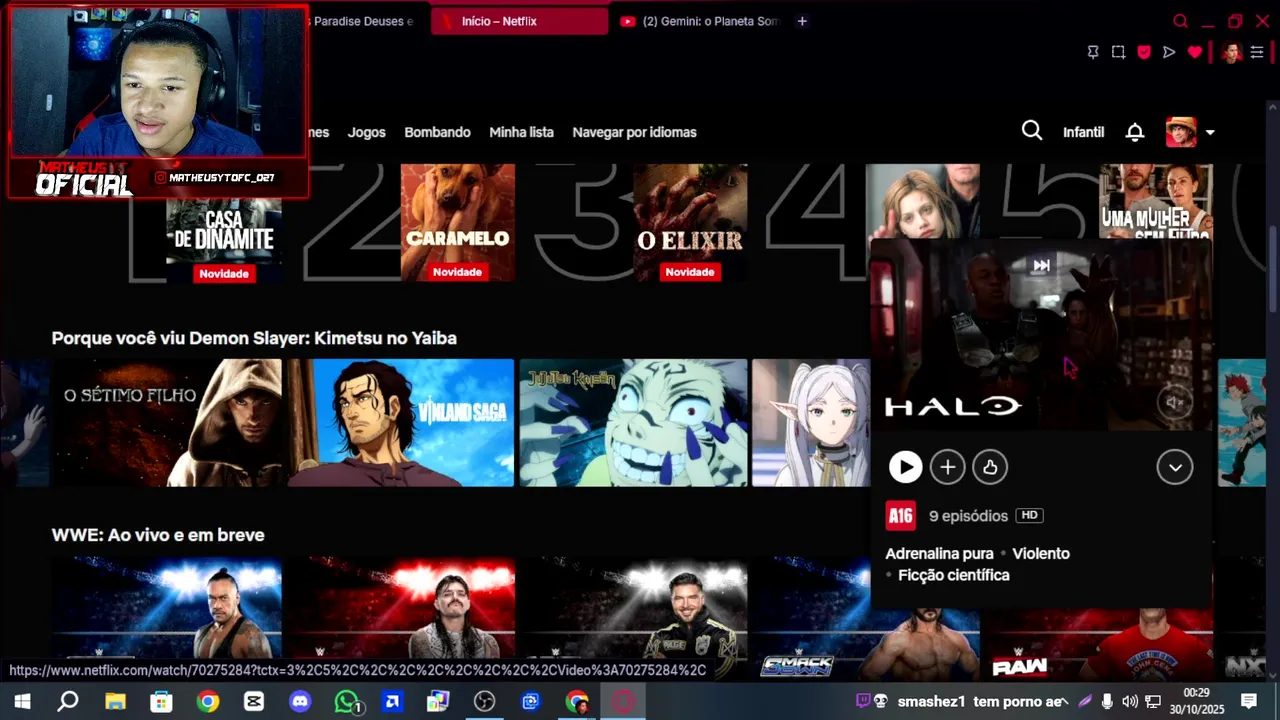Open CapCut from taskbar
Image resolution: width=1280 pixels, height=720 pixels.
(254, 702)
